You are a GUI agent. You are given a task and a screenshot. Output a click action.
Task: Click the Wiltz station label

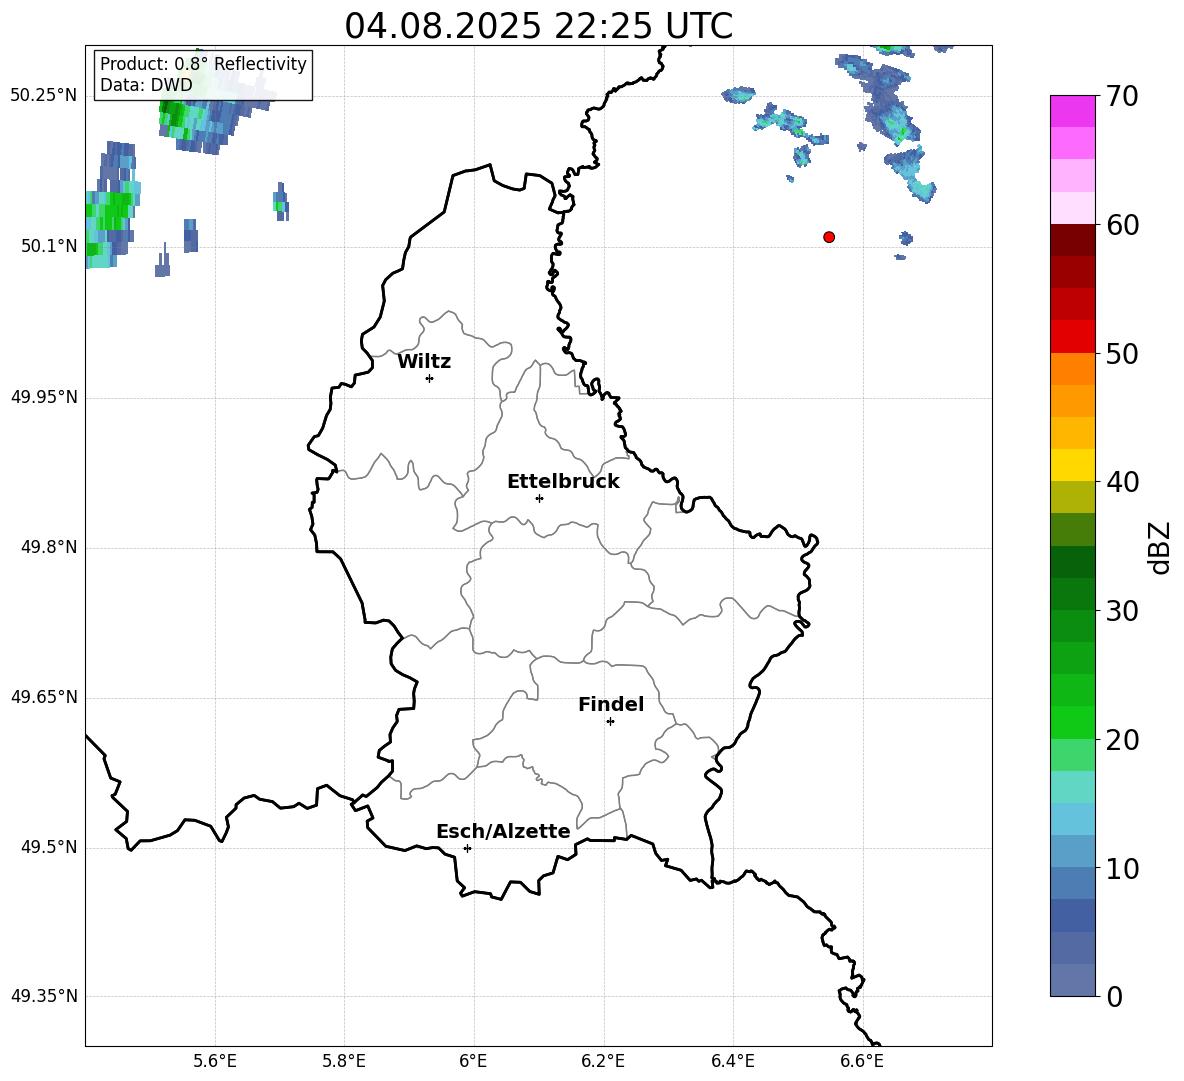pyautogui.click(x=424, y=362)
